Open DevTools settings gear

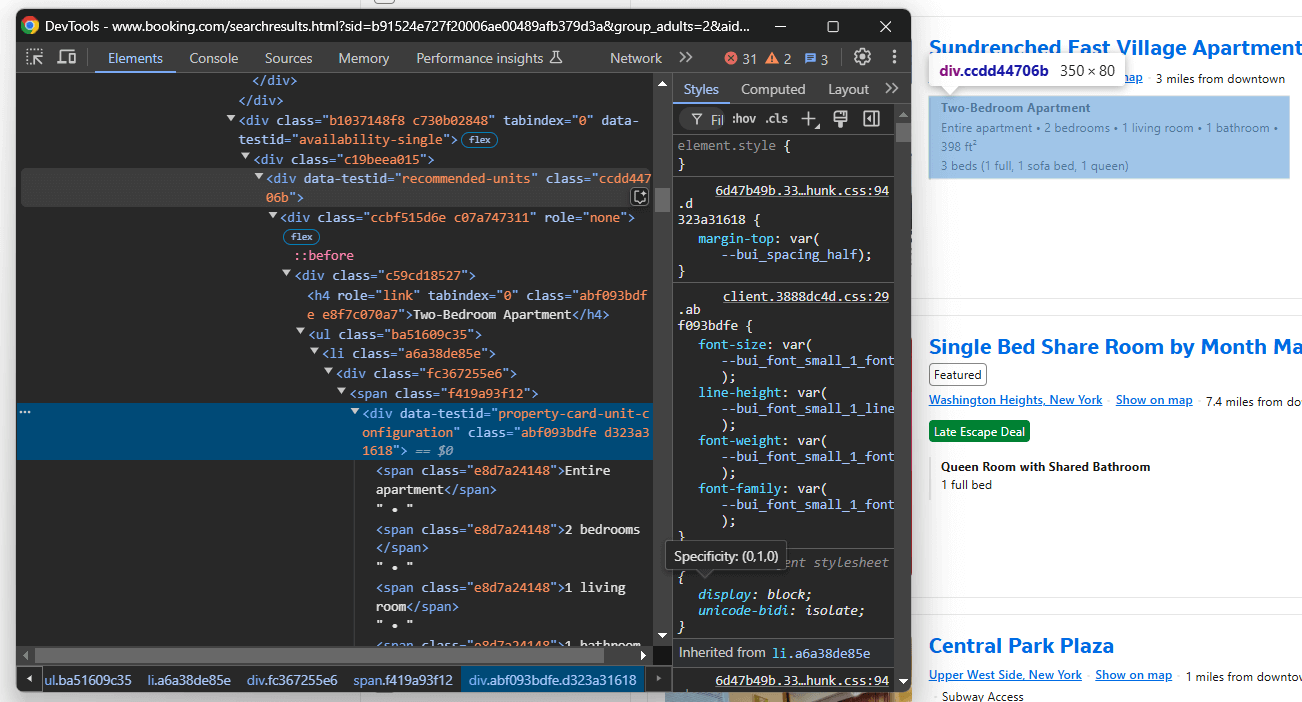click(x=862, y=58)
